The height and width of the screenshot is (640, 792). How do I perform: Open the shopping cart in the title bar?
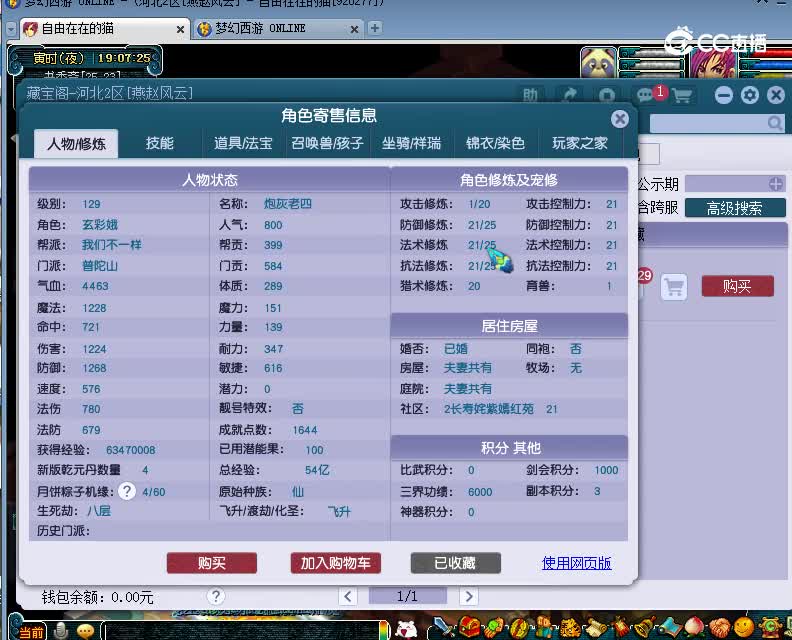682,95
